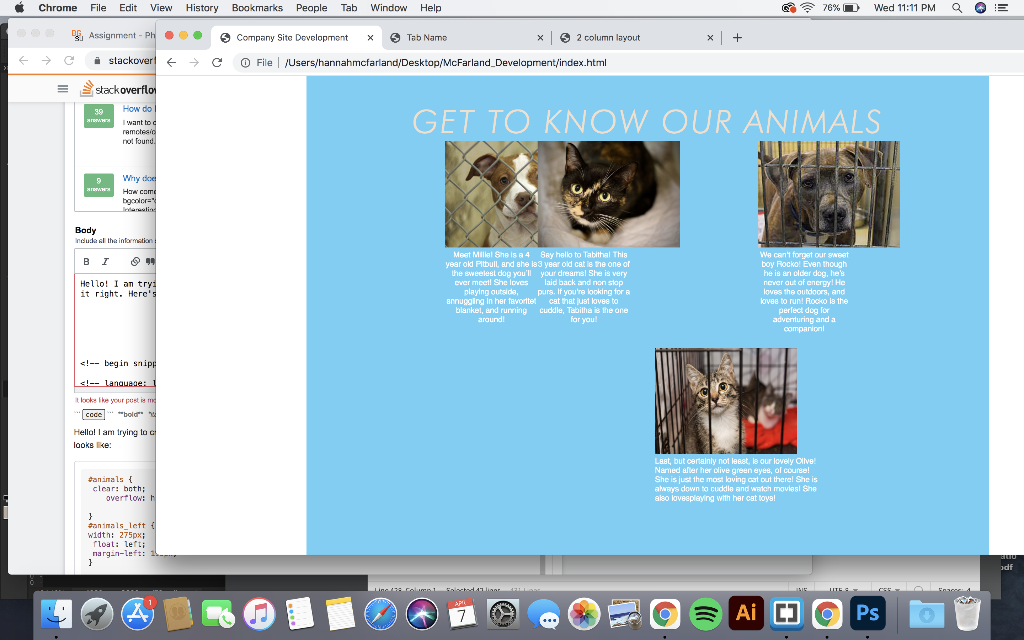Open the People menu

tap(312, 8)
